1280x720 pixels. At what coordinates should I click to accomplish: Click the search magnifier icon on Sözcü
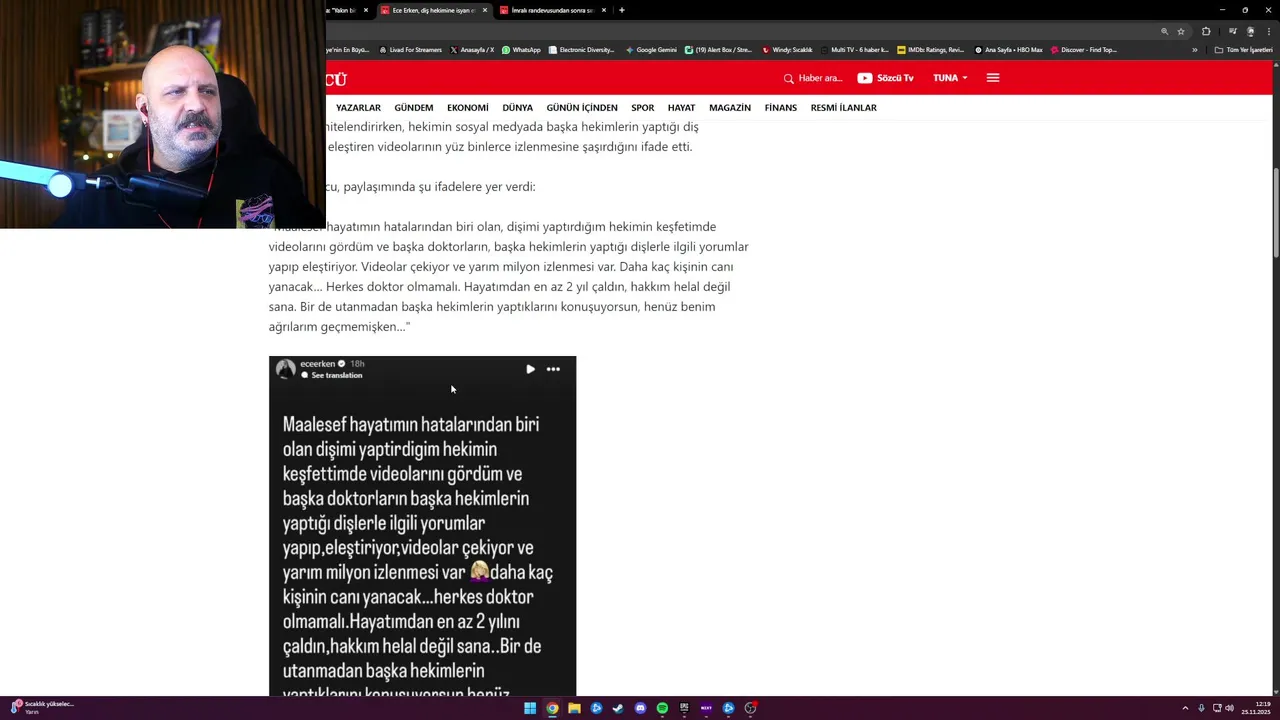[x=789, y=78]
